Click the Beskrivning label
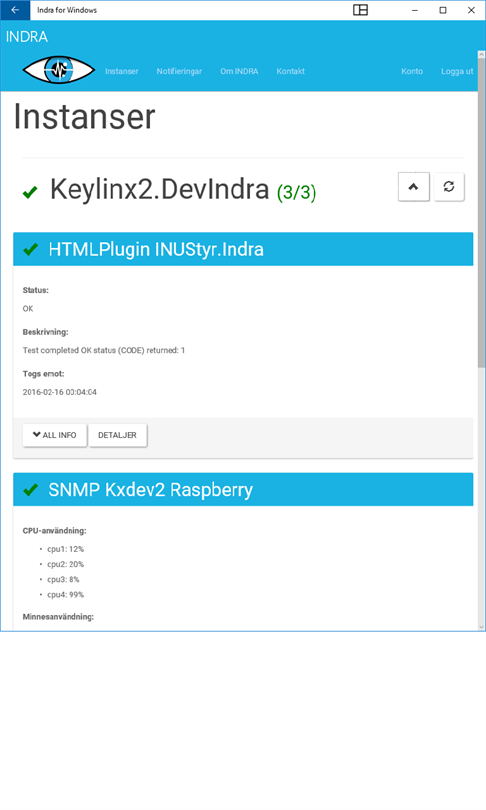 click(x=45, y=332)
